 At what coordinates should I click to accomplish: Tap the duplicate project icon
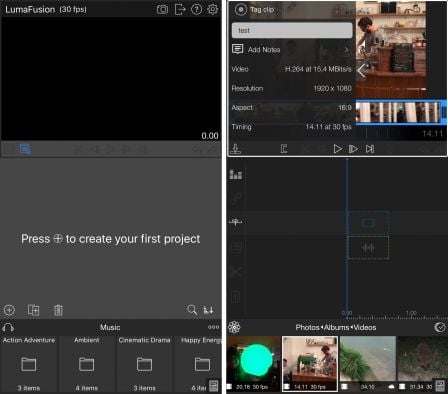tap(33, 310)
